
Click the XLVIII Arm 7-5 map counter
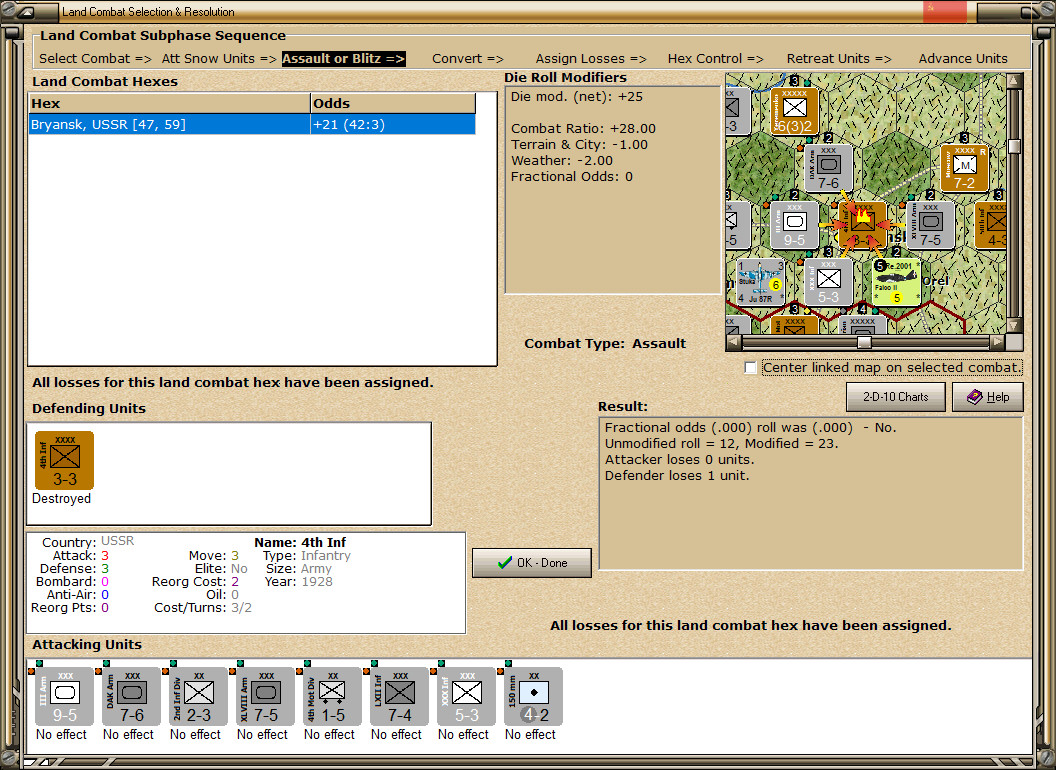(930, 224)
